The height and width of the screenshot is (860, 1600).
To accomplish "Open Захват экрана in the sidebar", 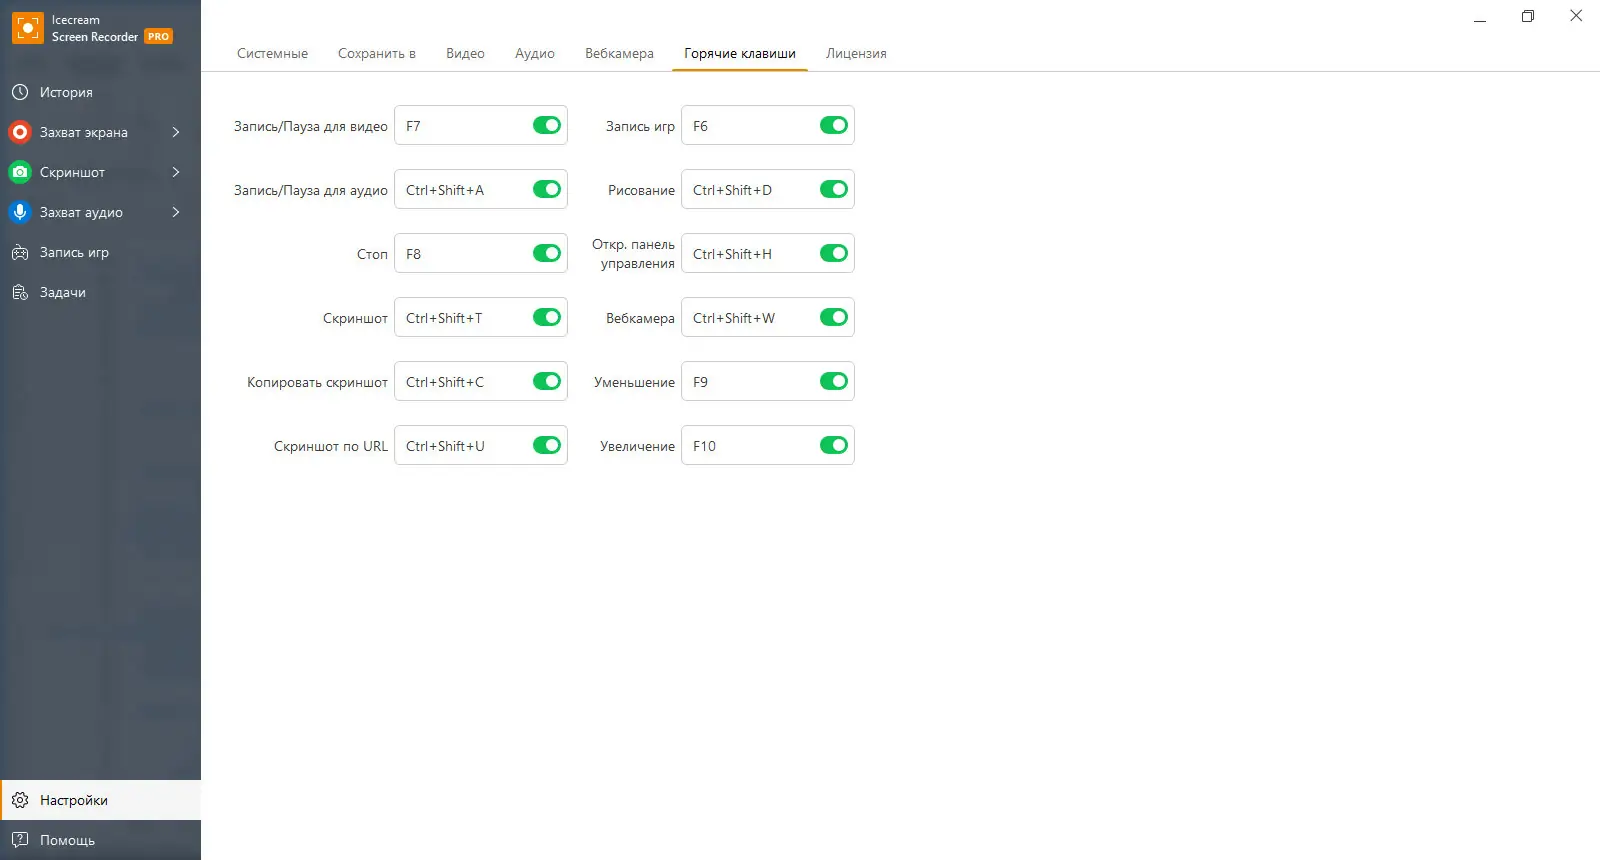I will [100, 132].
